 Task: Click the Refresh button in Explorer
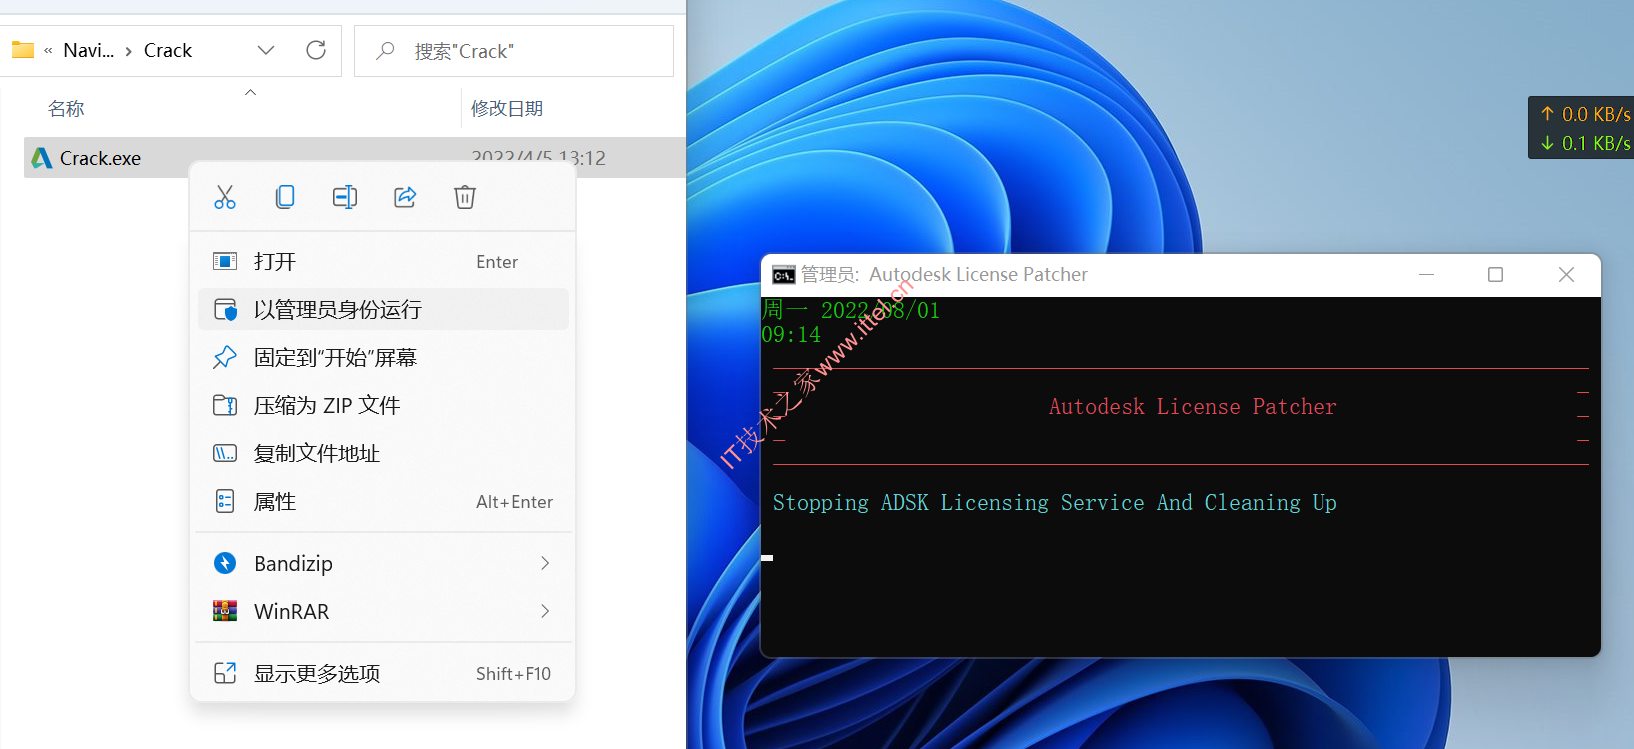coord(316,50)
